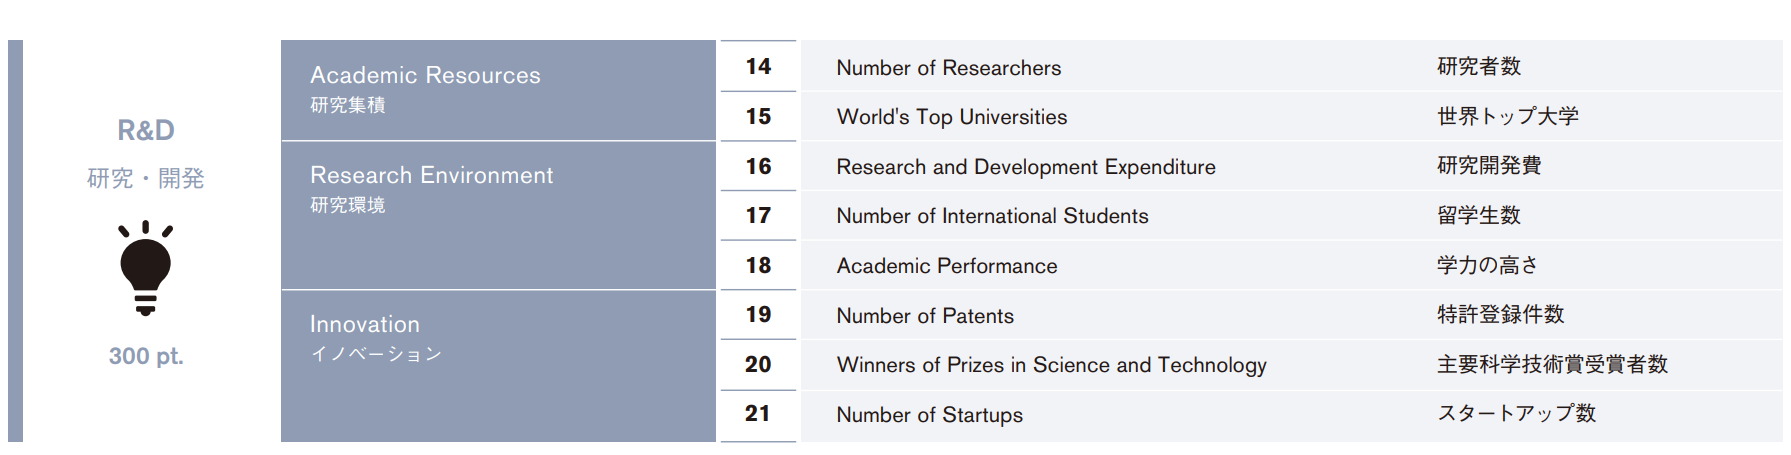The height and width of the screenshot is (455, 1791).
Task: Select Winners of Prizes in Science row
Action: [x=1291, y=365]
